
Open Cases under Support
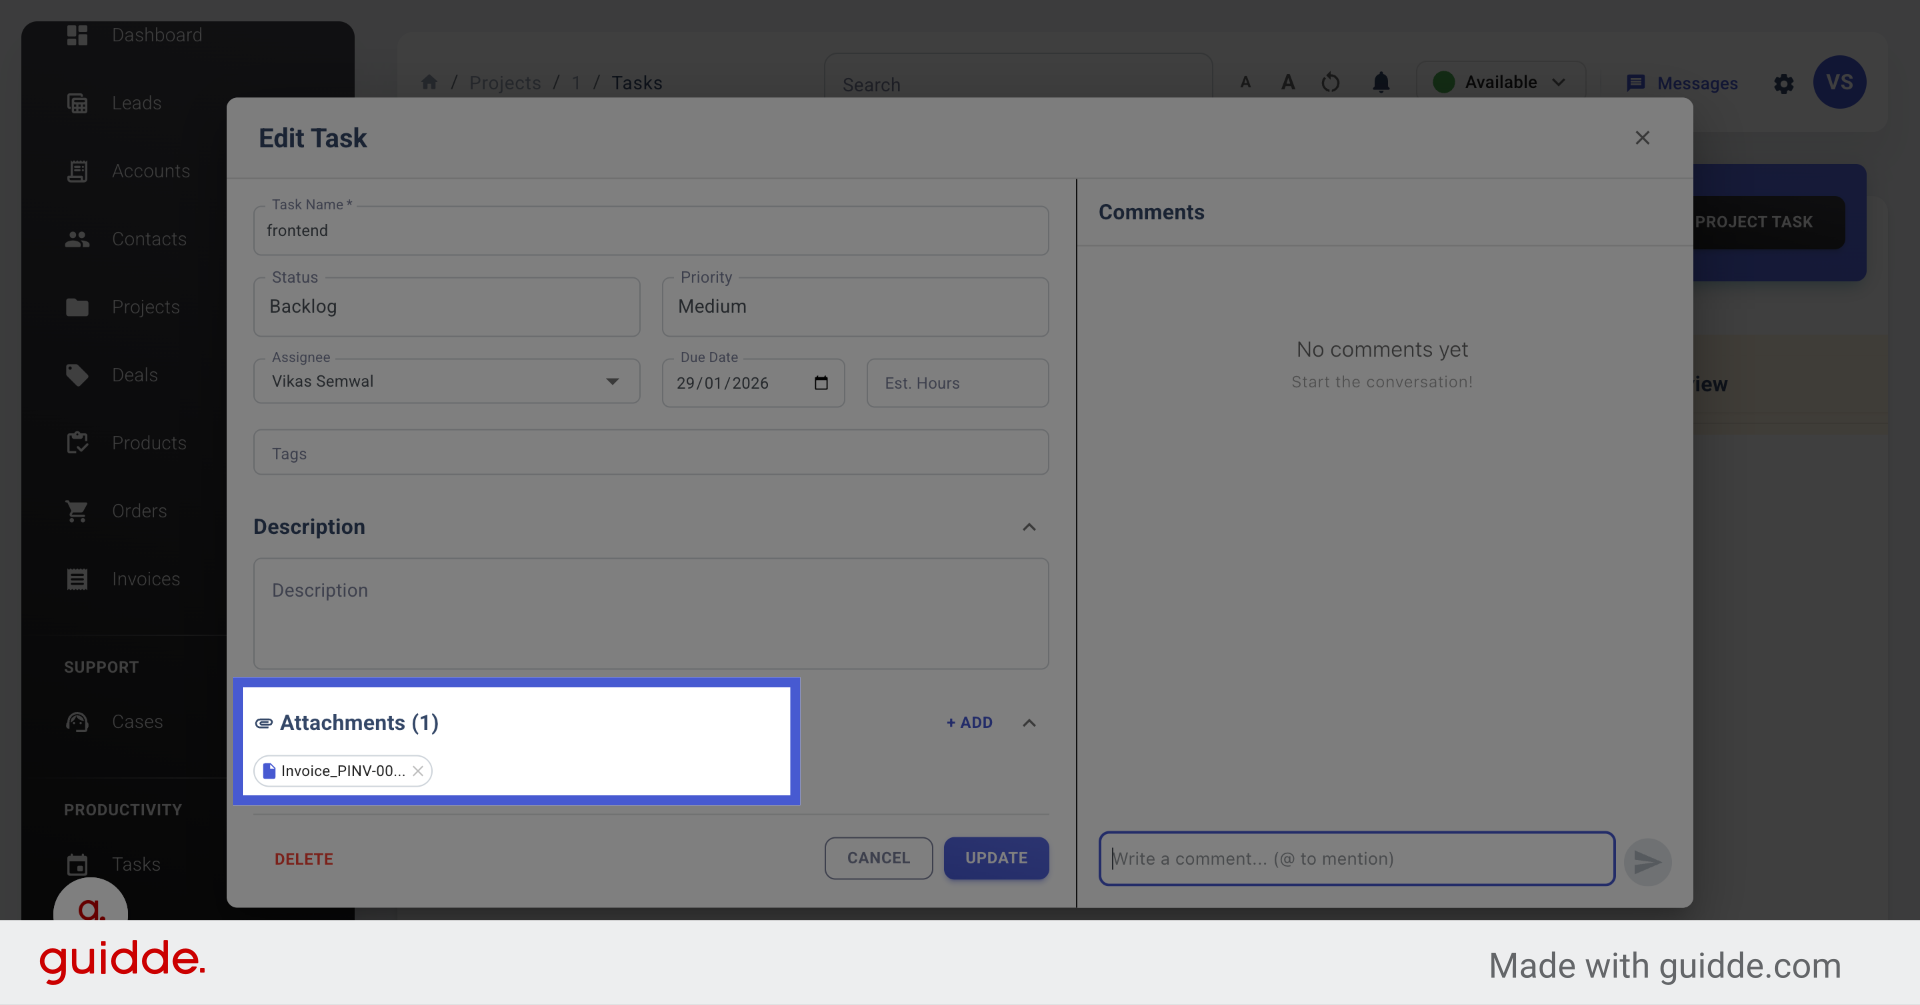point(137,722)
